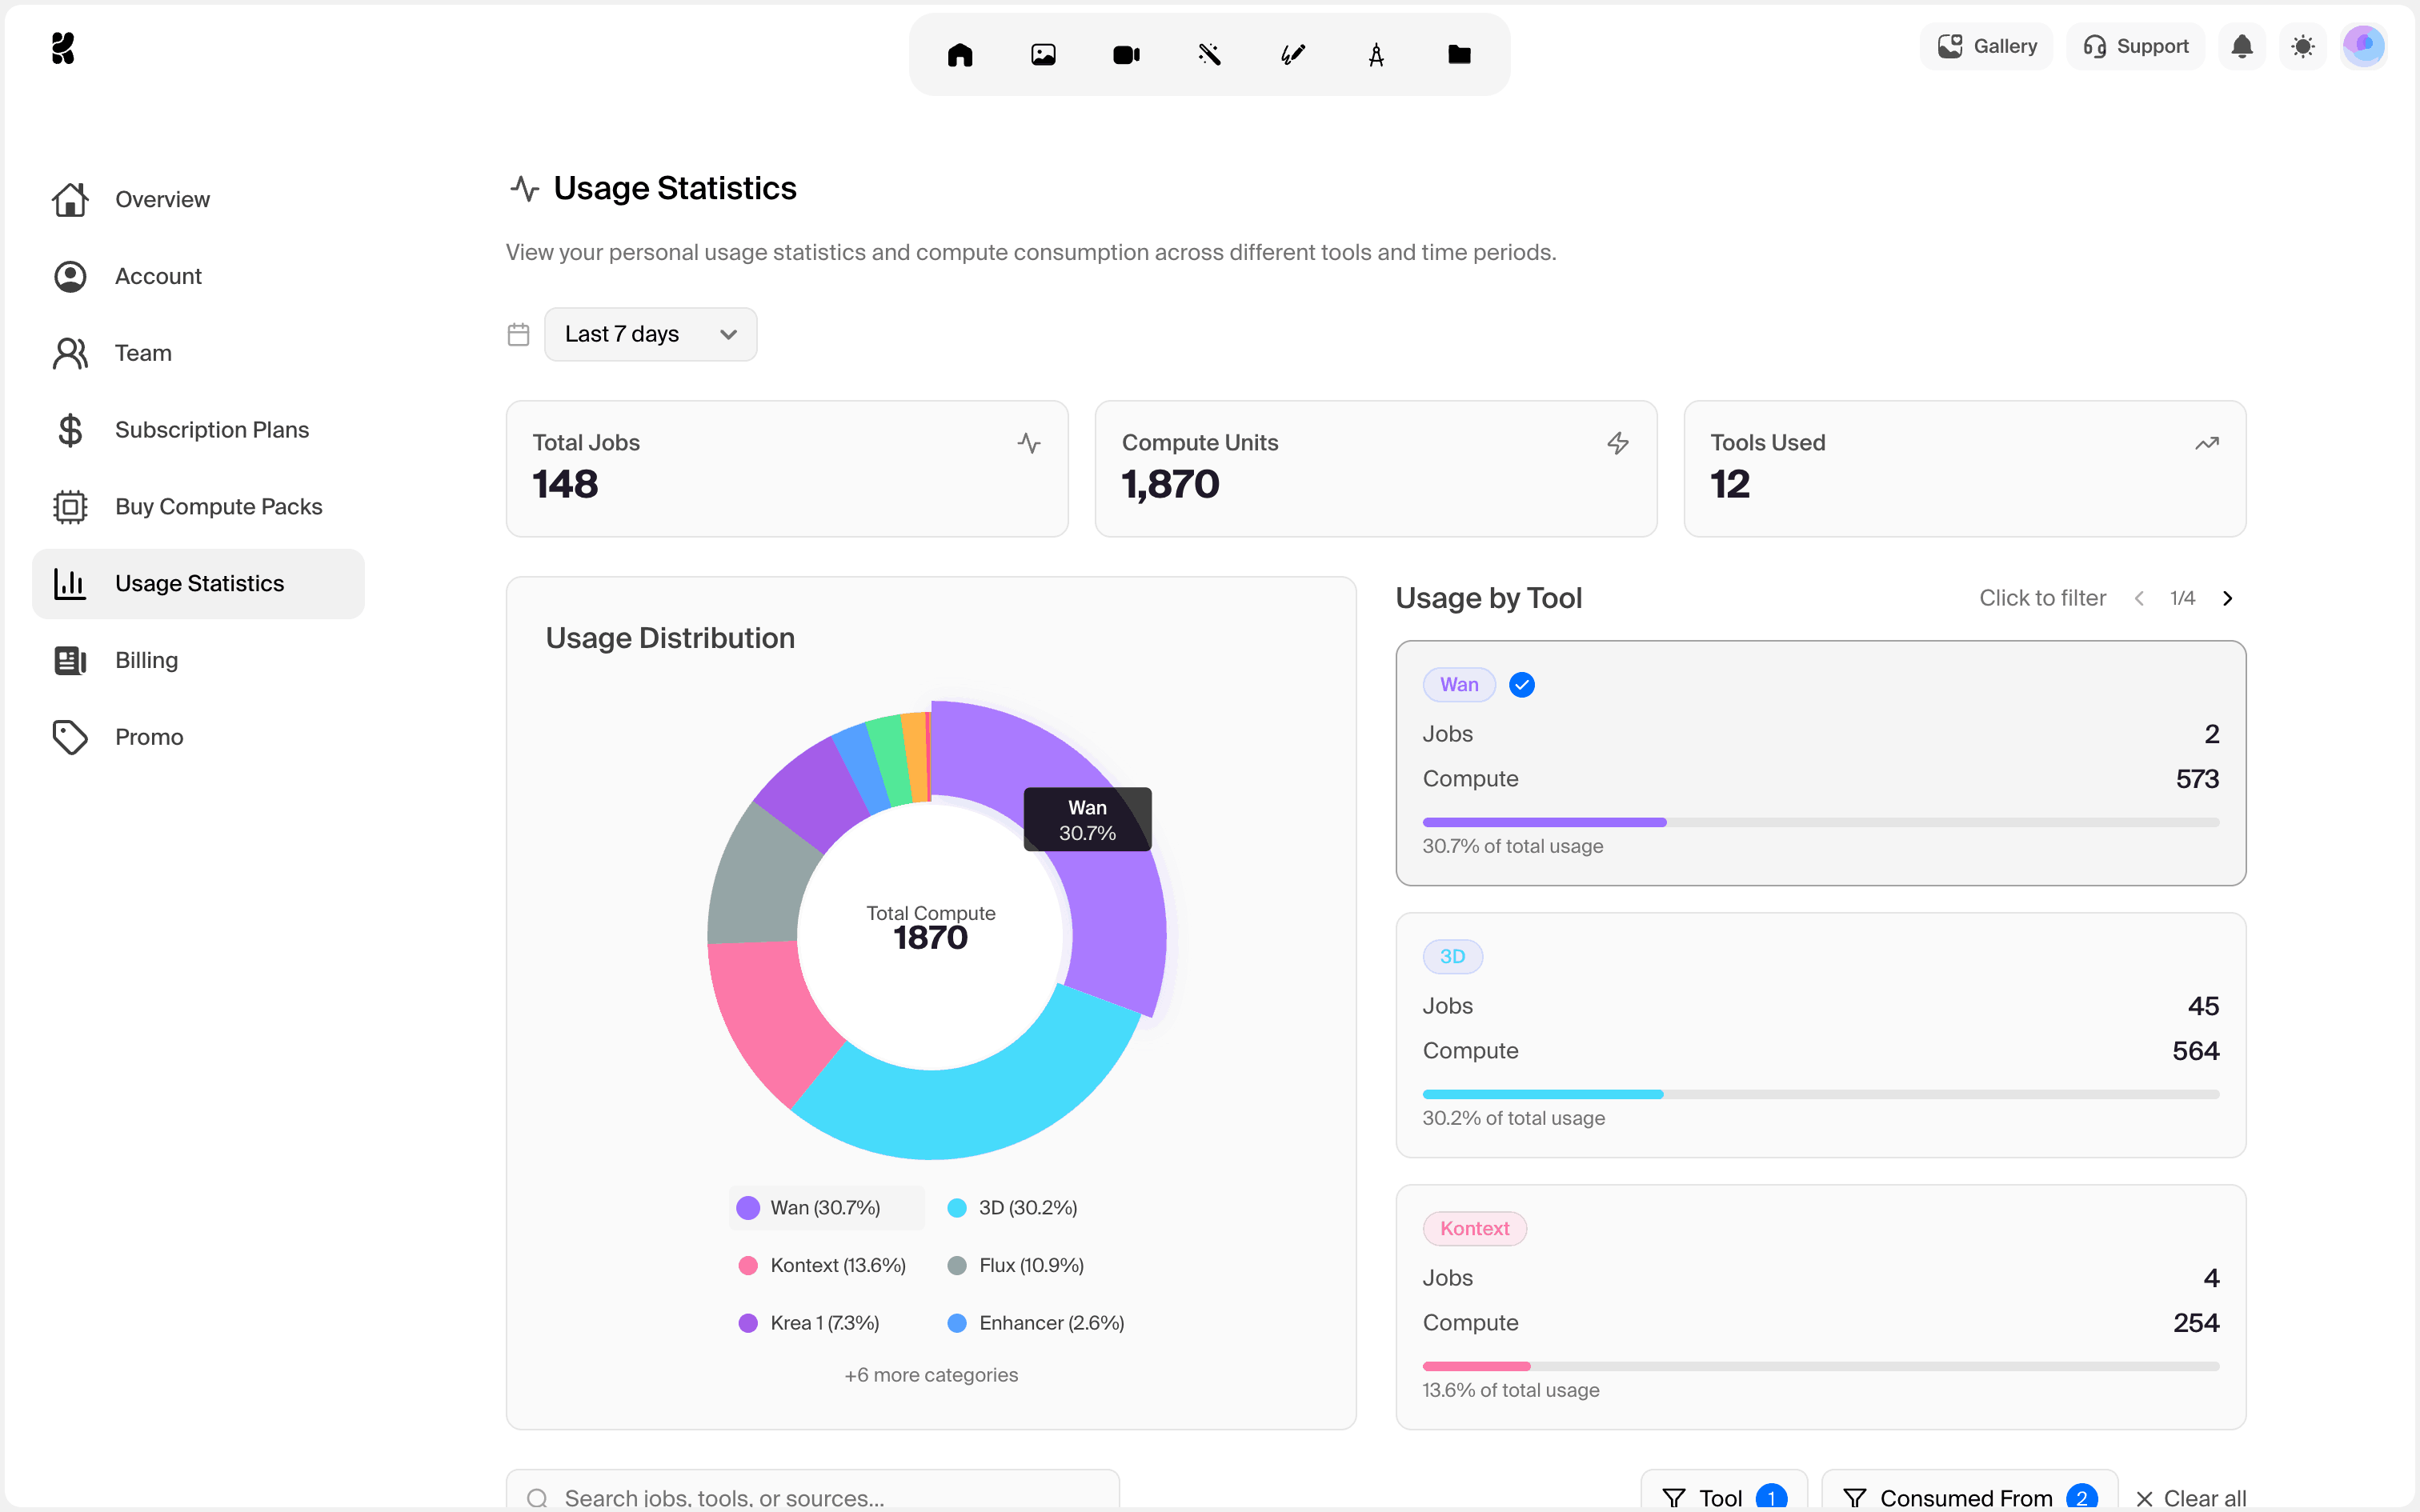Open the Home tab in top navigation

click(x=960, y=54)
